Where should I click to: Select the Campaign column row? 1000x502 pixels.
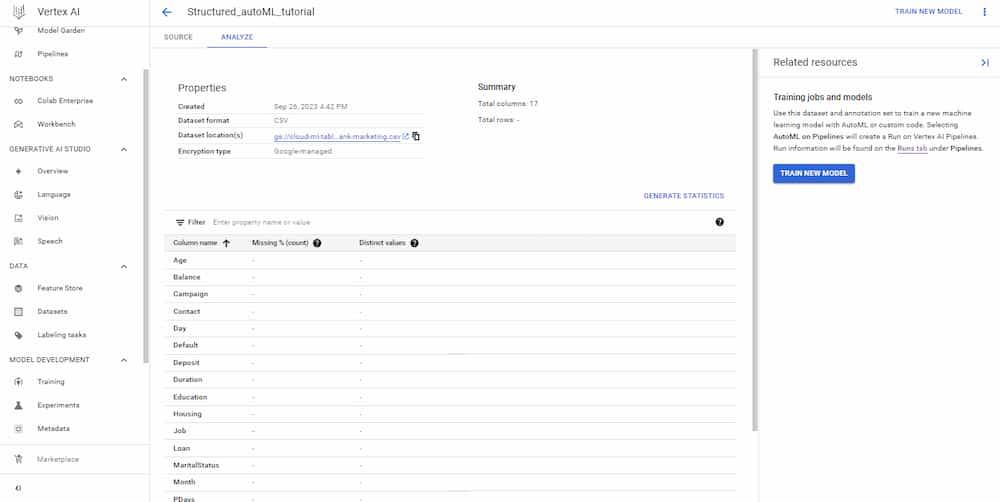pyautogui.click(x=450, y=294)
